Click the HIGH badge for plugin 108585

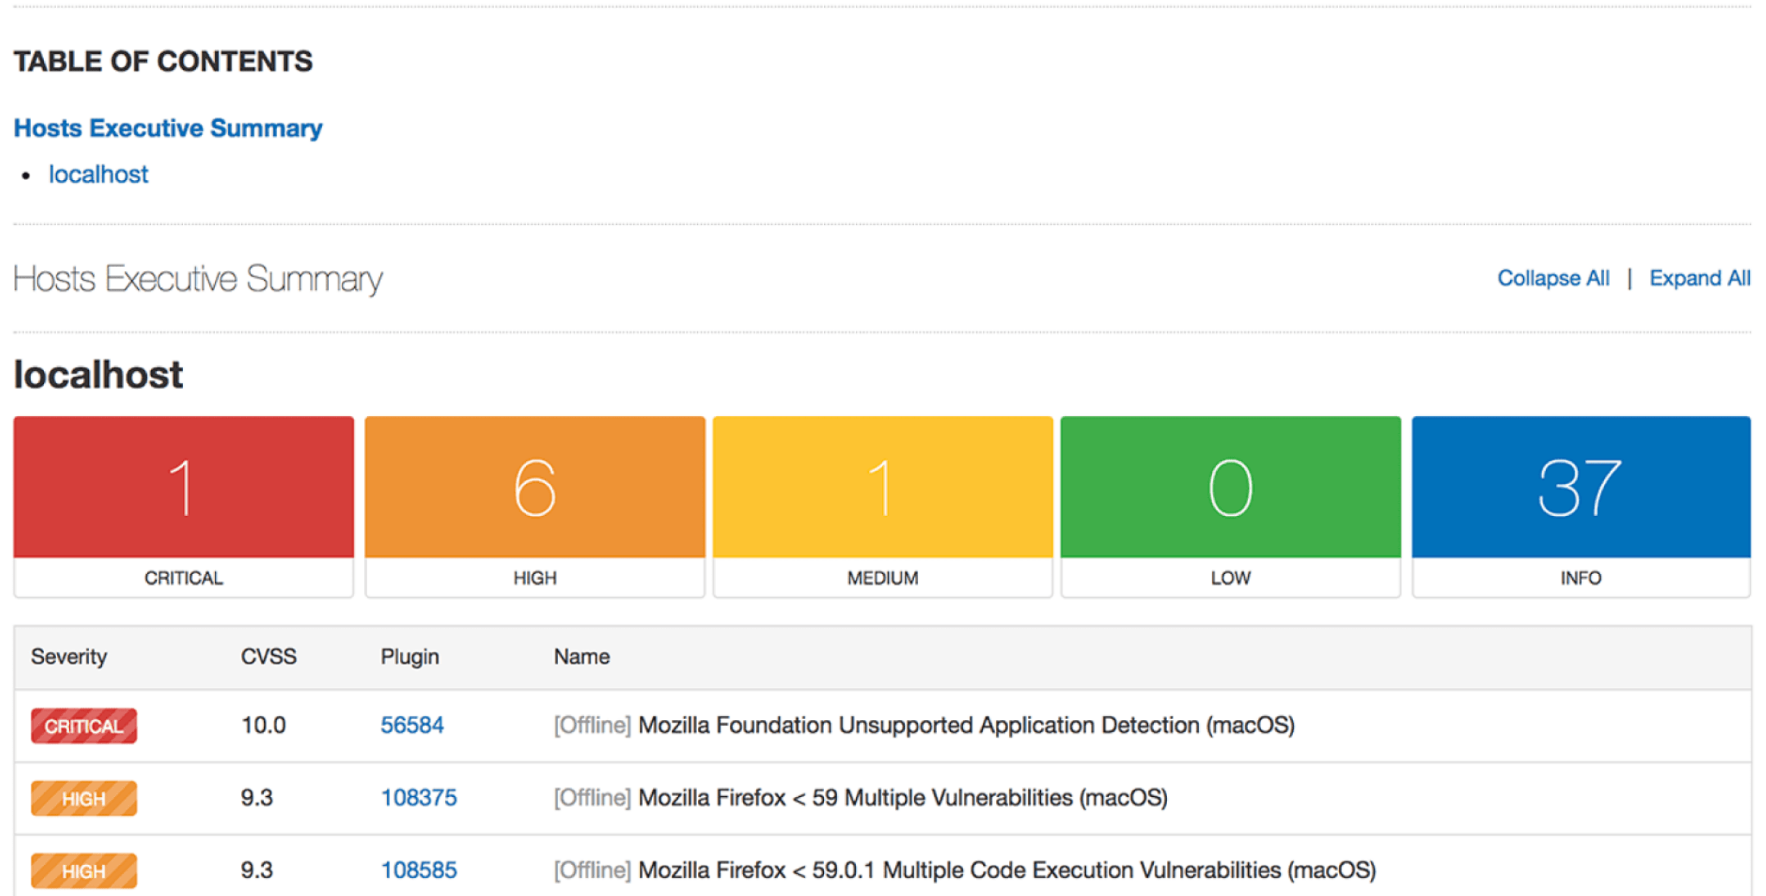pos(84,871)
